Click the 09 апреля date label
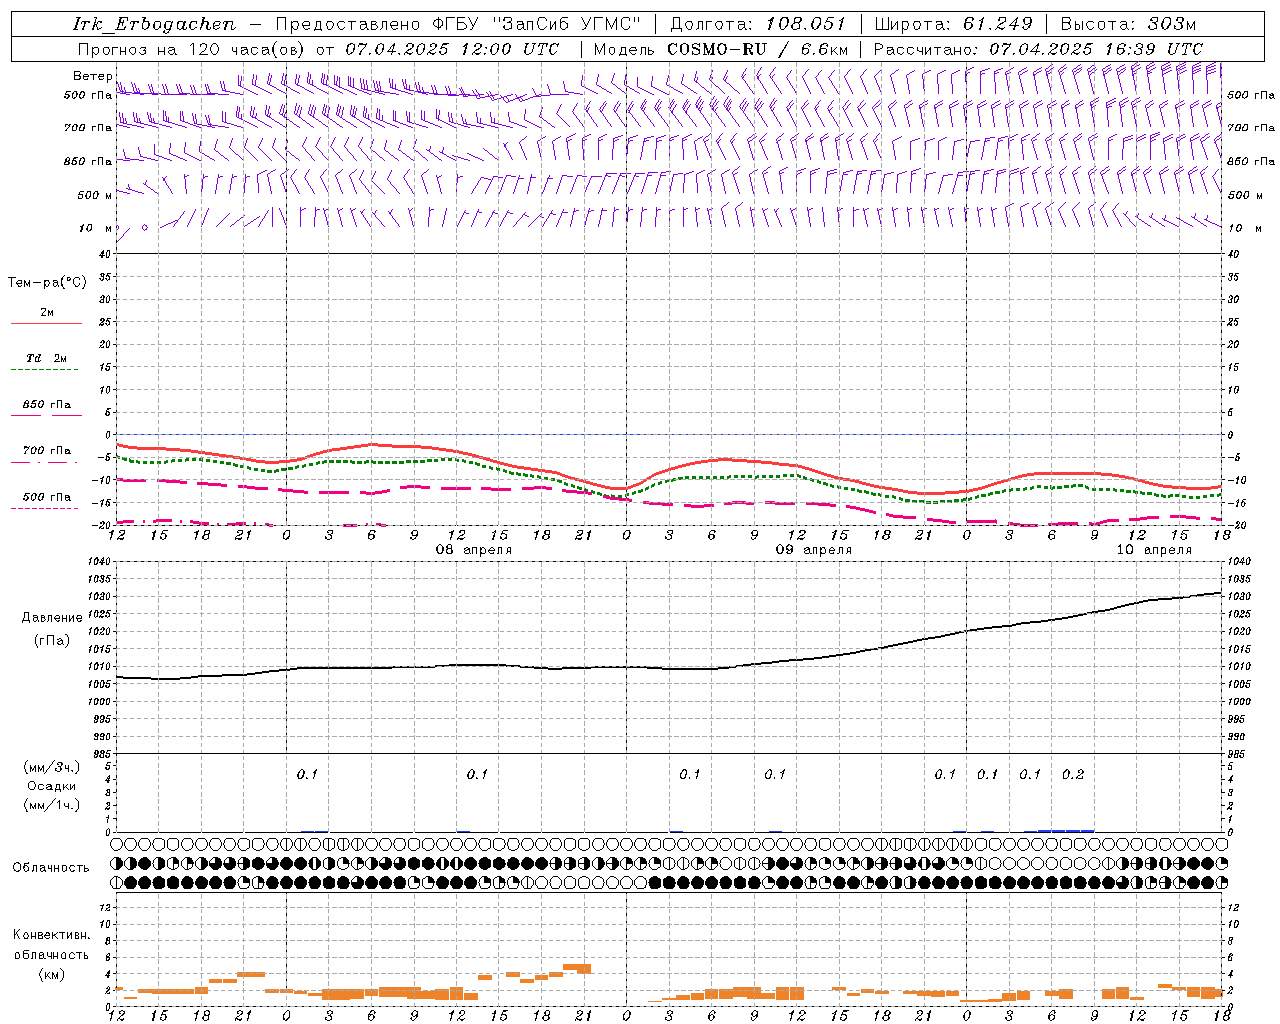The image size is (1280, 1024). [814, 550]
